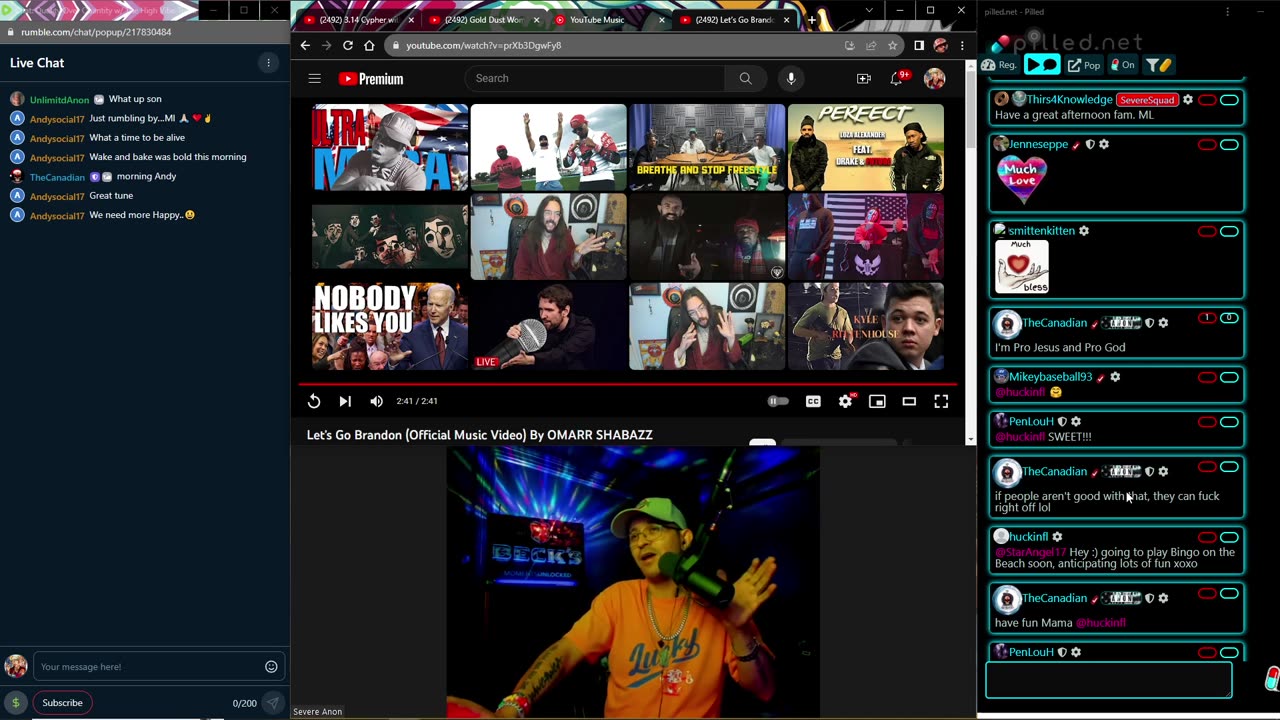Reload the YouTube page
The image size is (1280, 720).
click(x=347, y=45)
